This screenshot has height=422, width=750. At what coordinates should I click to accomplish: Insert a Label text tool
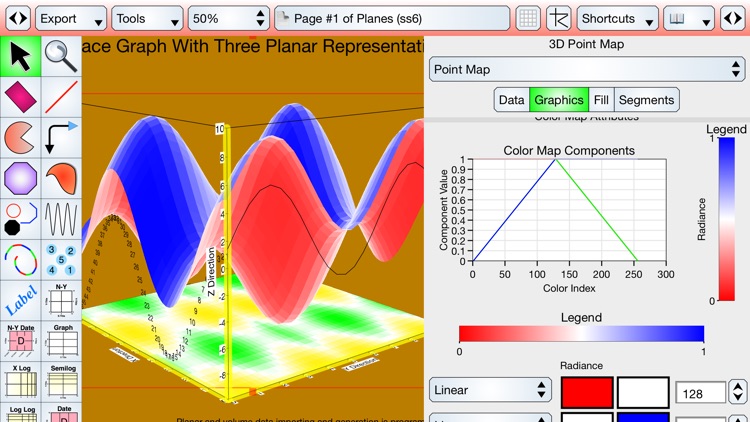click(20, 300)
